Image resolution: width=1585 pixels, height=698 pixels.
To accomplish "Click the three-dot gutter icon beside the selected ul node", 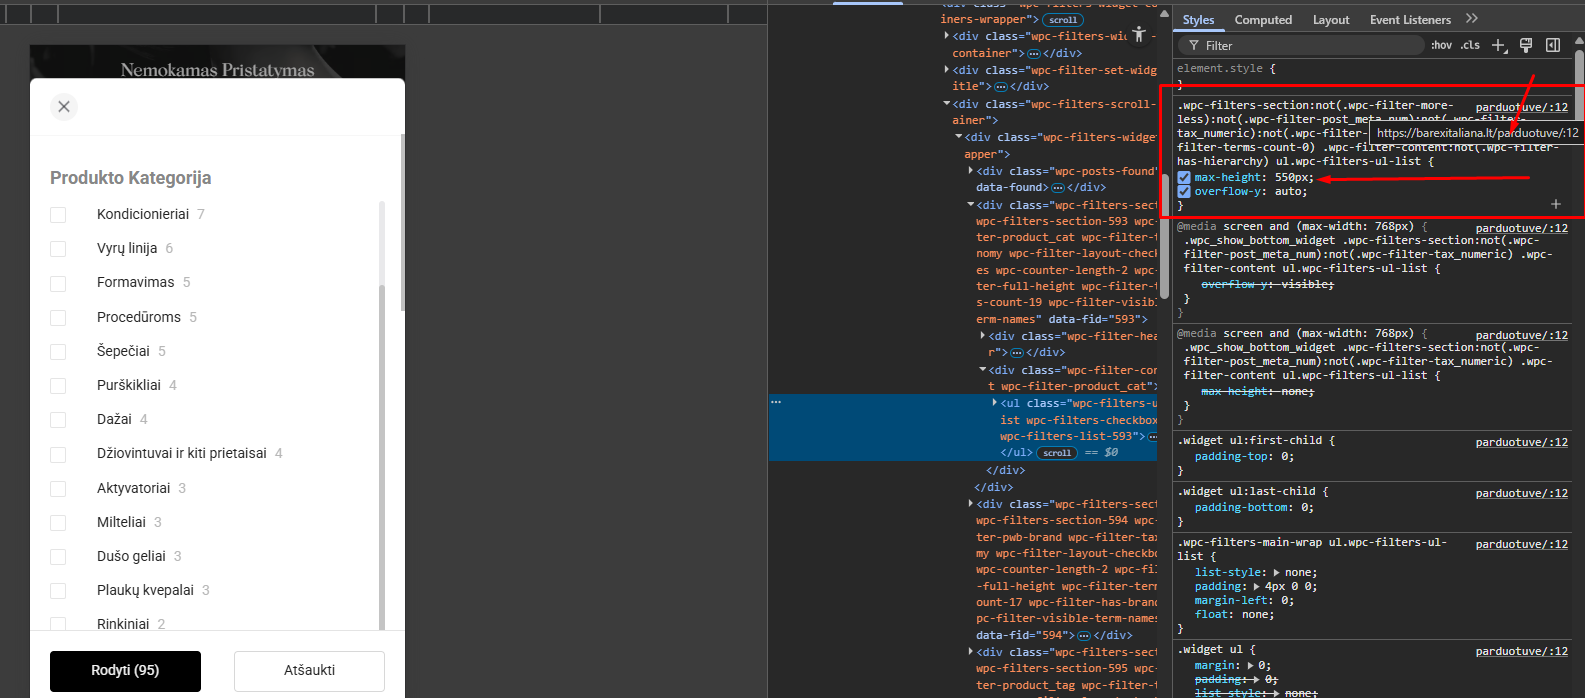I will [x=776, y=402].
